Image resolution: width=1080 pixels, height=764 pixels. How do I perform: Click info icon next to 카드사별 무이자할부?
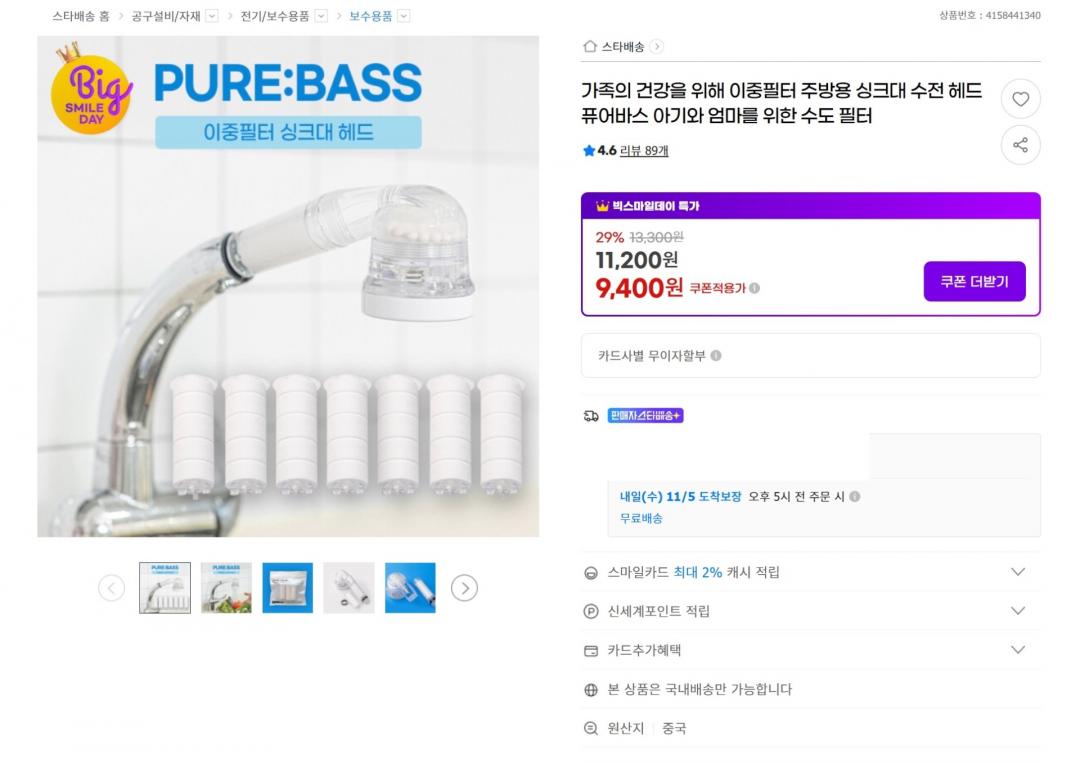[716, 356]
